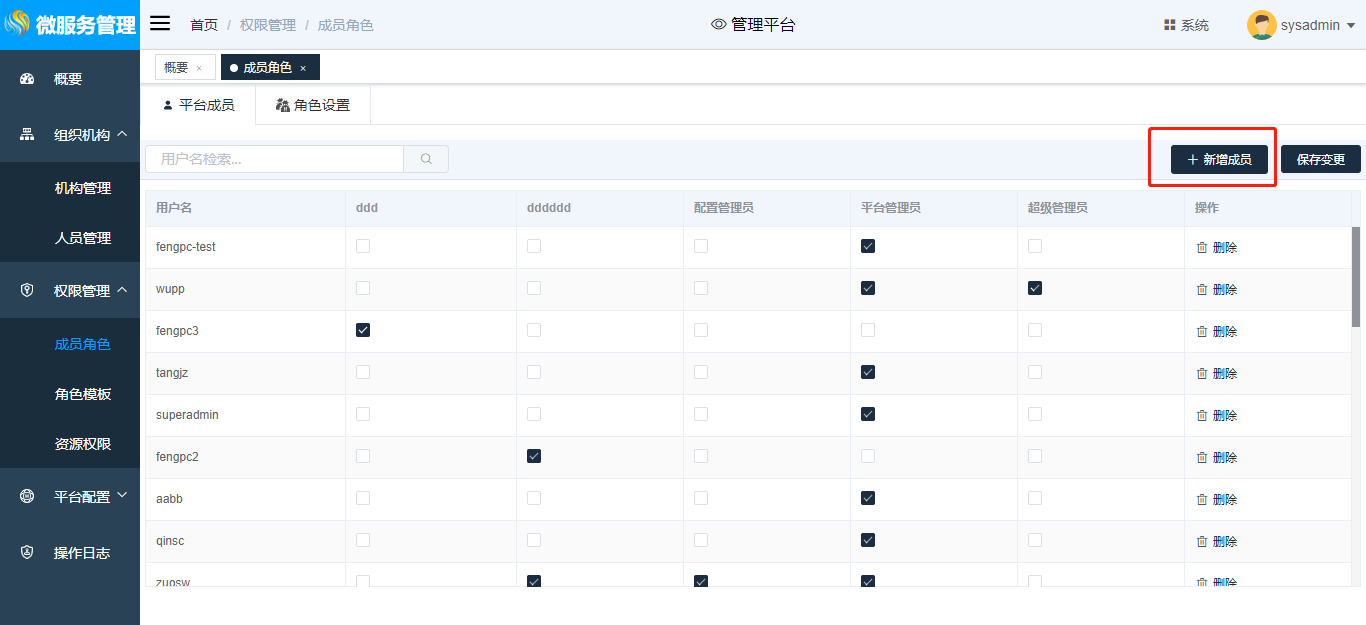The height and width of the screenshot is (625, 1366).
Task: Close the 成员角色 tab with its x
Action: tap(303, 68)
